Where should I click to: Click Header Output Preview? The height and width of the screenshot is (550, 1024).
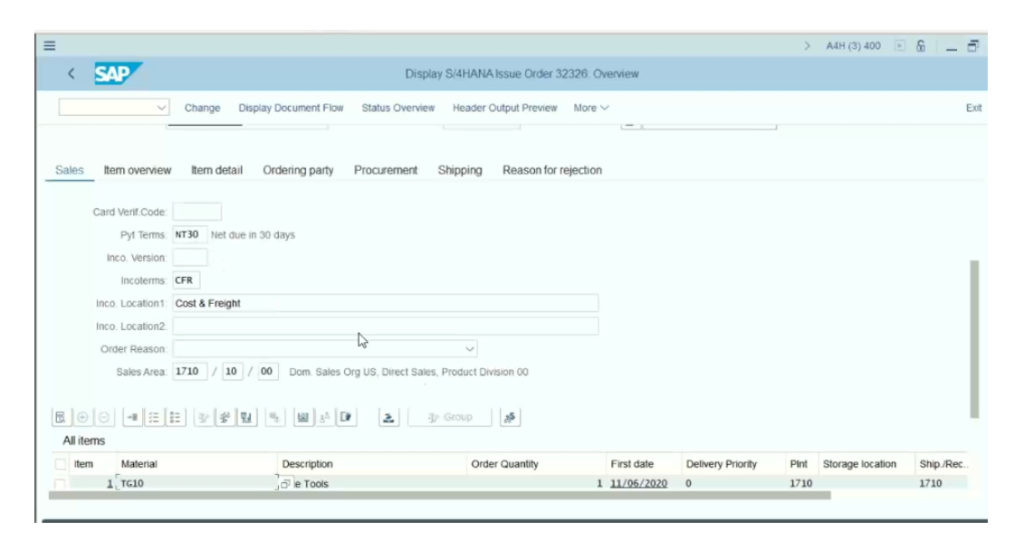505,108
